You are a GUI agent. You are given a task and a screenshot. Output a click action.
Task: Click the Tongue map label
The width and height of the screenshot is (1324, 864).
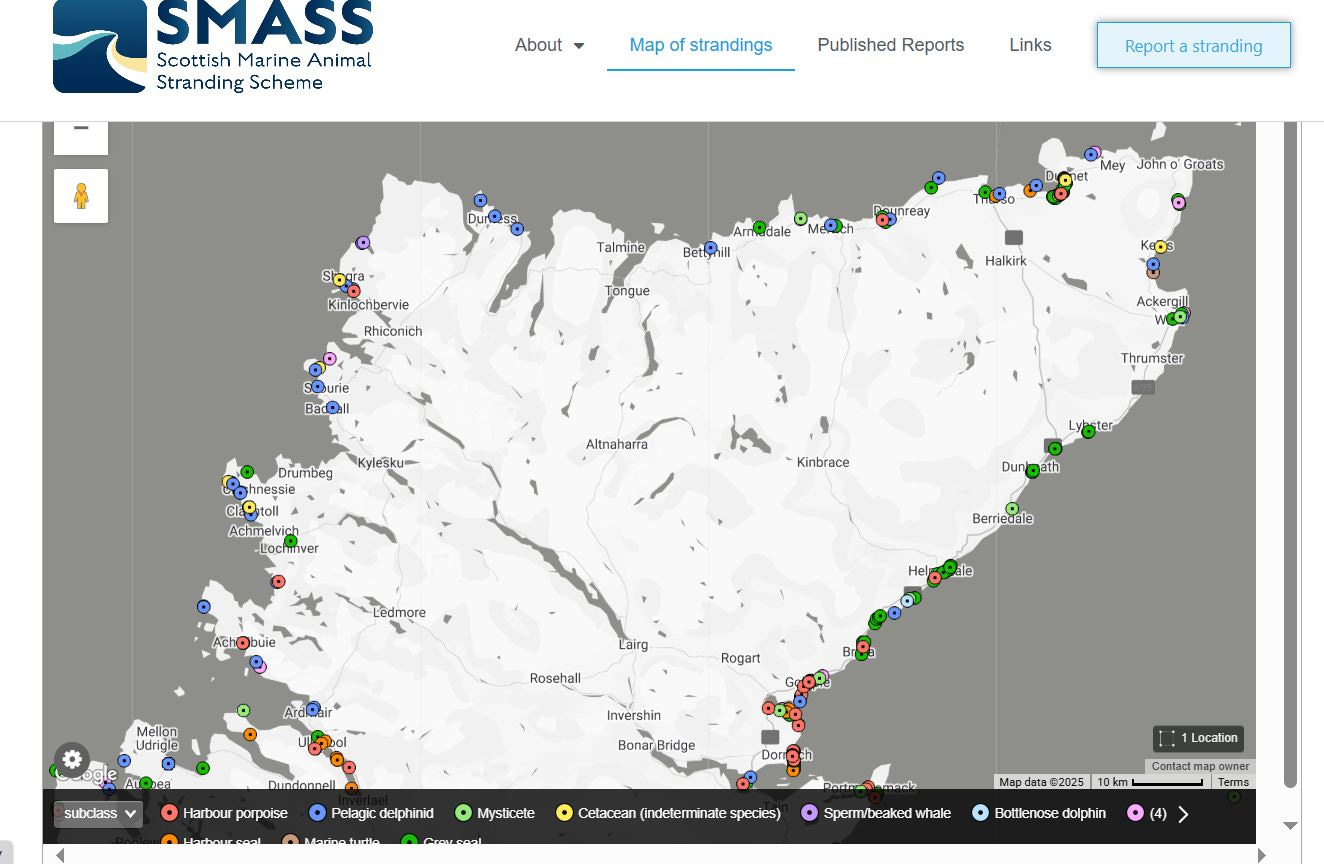coord(627,291)
